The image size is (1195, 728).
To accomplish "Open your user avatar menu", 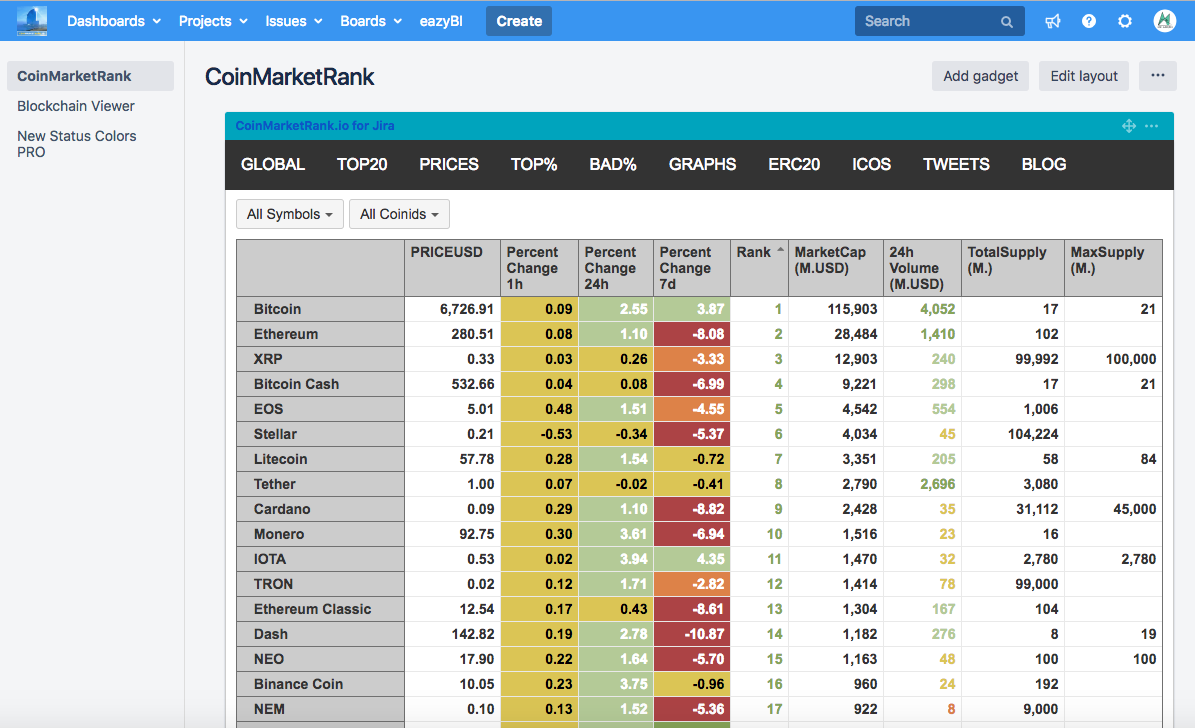I will pyautogui.click(x=1163, y=20).
